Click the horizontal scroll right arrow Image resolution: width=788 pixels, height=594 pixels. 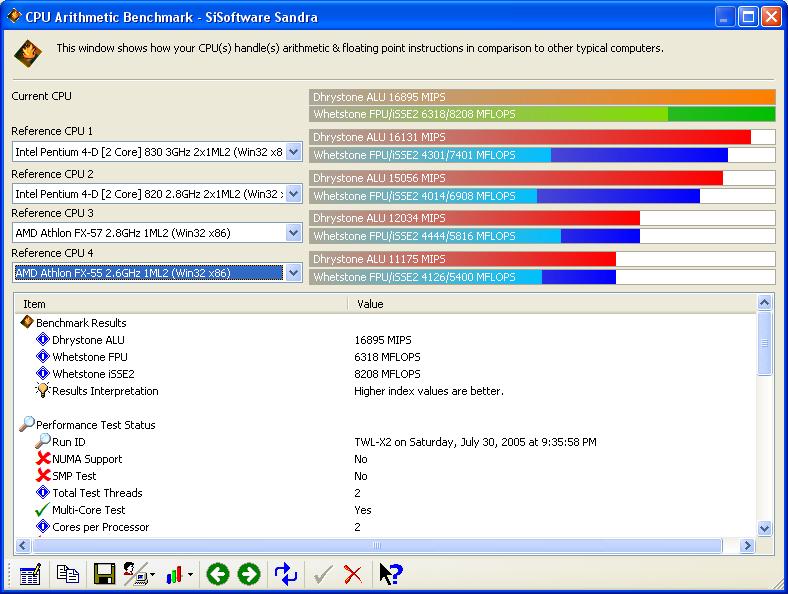click(747, 545)
